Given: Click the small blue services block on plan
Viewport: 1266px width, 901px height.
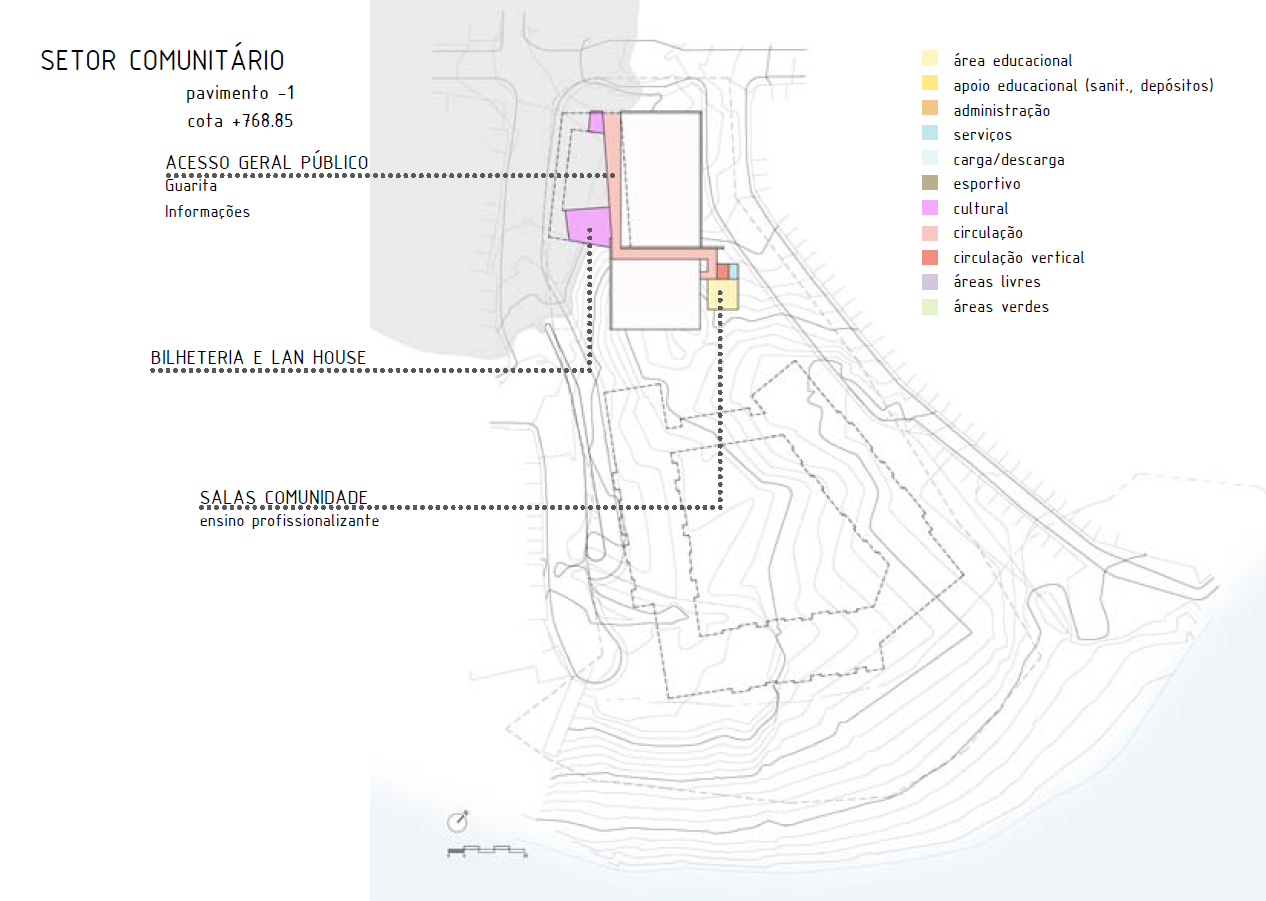Looking at the screenshot, I should [733, 271].
